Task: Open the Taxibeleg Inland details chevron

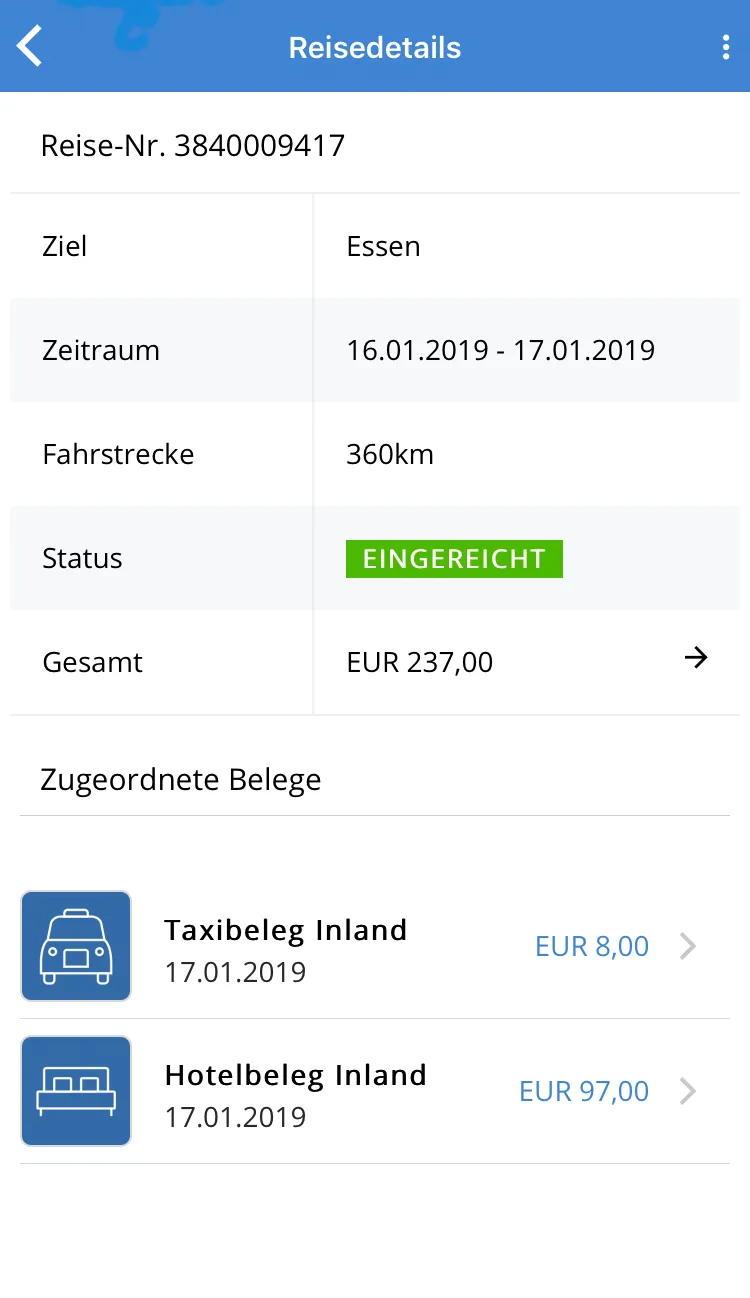Action: tap(688, 945)
